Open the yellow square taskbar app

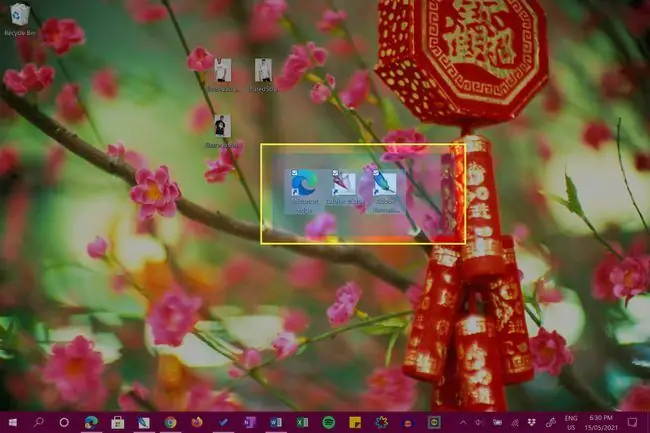(434, 422)
